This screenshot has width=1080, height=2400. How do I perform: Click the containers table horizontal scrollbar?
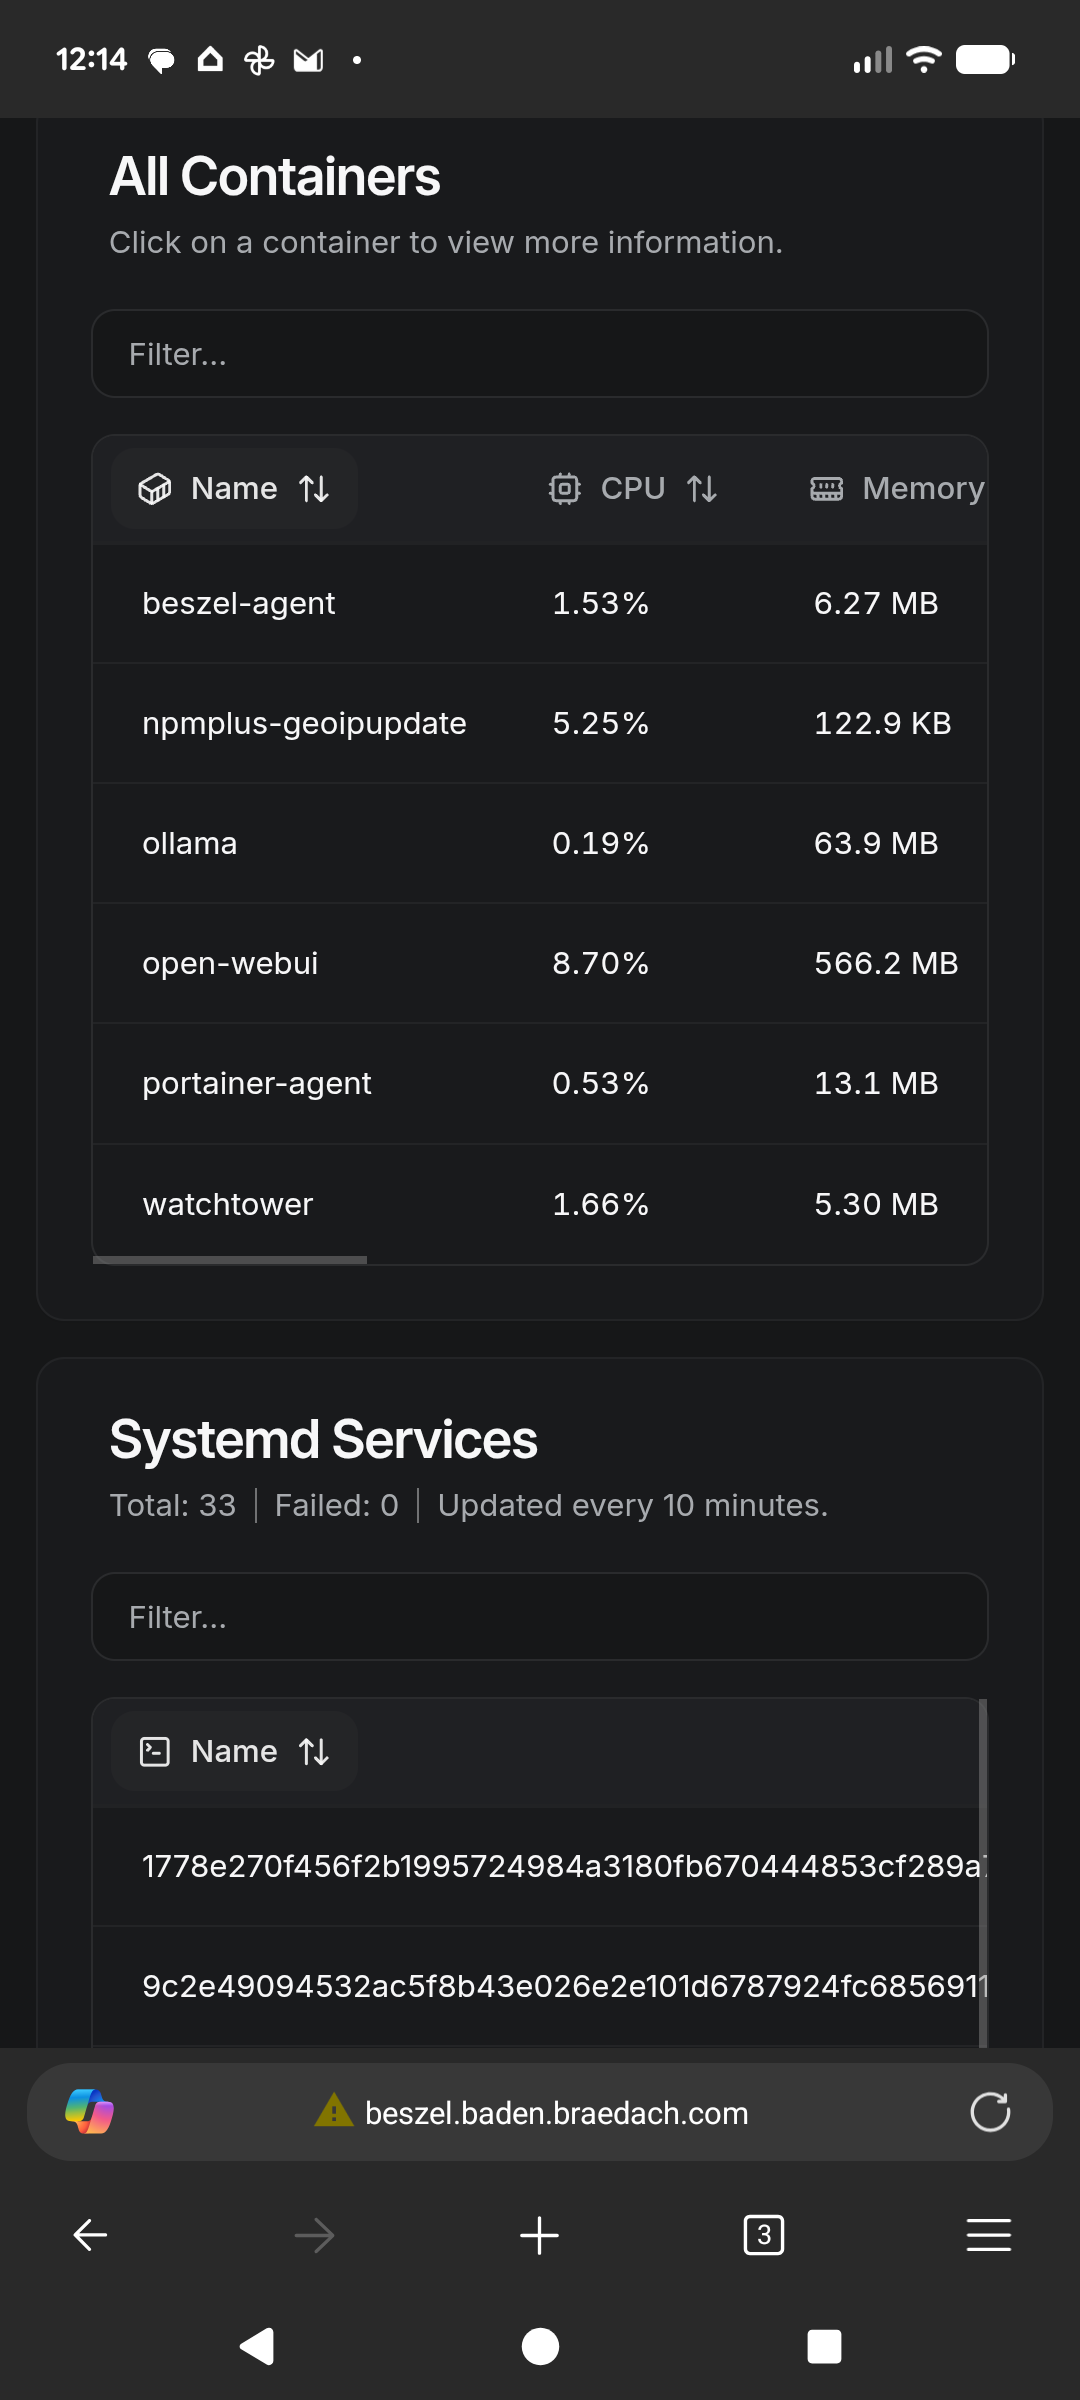click(x=230, y=1260)
